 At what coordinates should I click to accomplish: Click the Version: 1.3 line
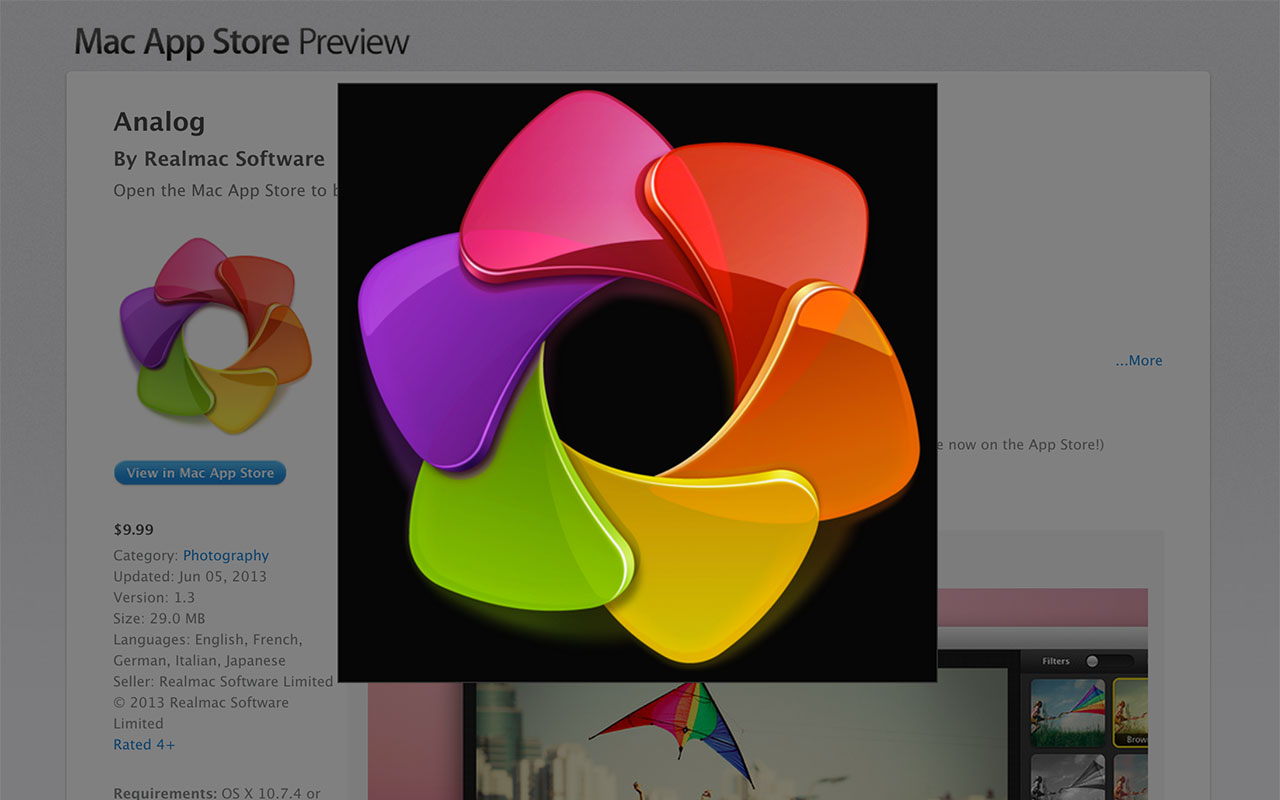coord(154,597)
